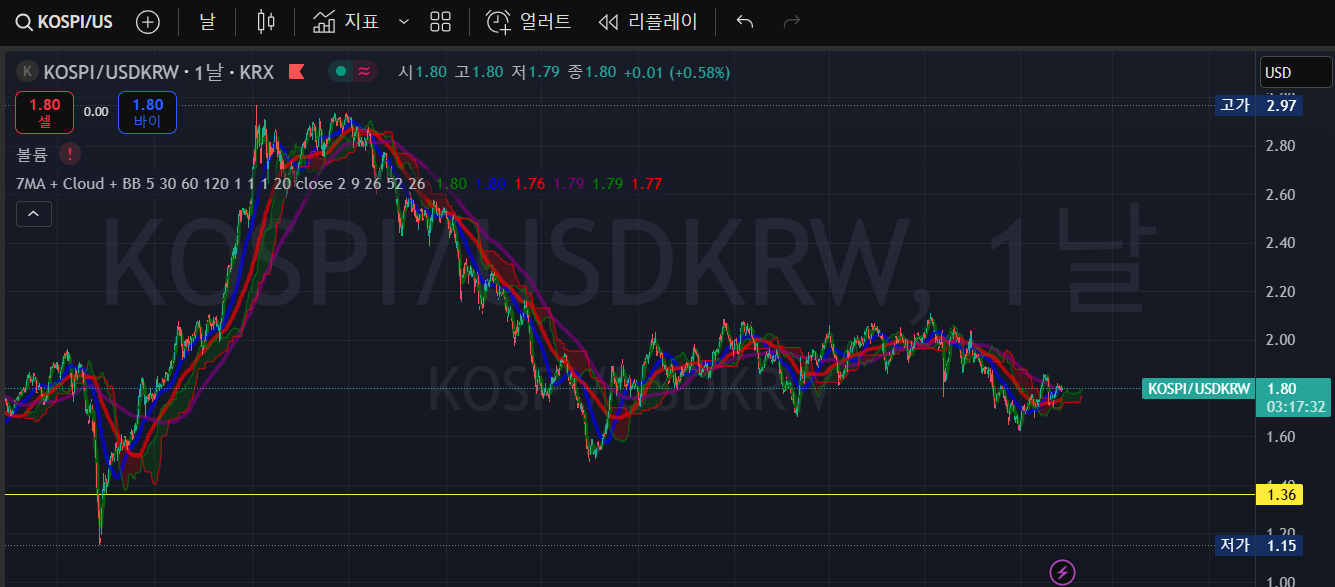The width and height of the screenshot is (1335, 587).
Task: Click the red flag icon beside KRX
Action: (296, 72)
